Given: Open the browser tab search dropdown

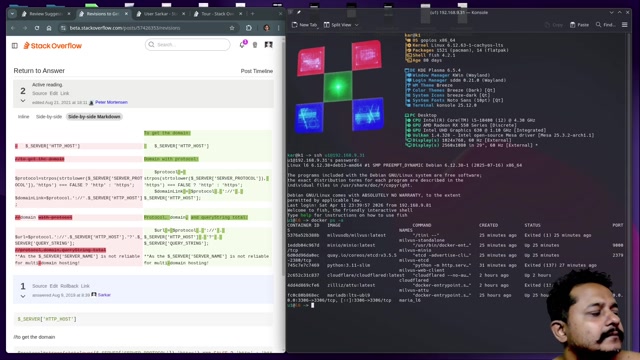Looking at the screenshot, I should [x=12, y=13].
